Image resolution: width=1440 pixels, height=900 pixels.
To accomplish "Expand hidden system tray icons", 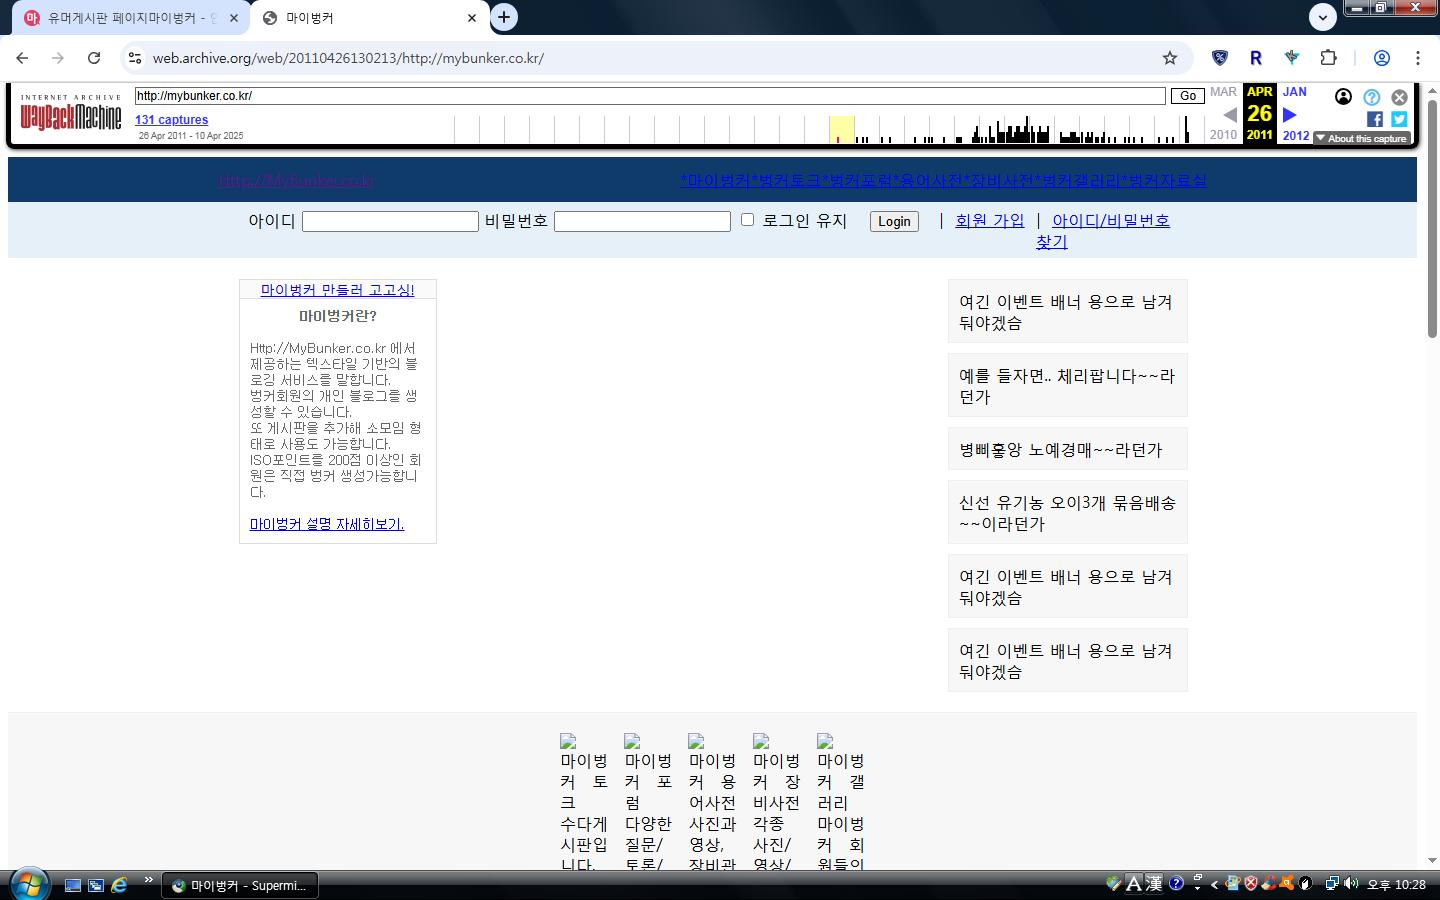I will 1214,884.
